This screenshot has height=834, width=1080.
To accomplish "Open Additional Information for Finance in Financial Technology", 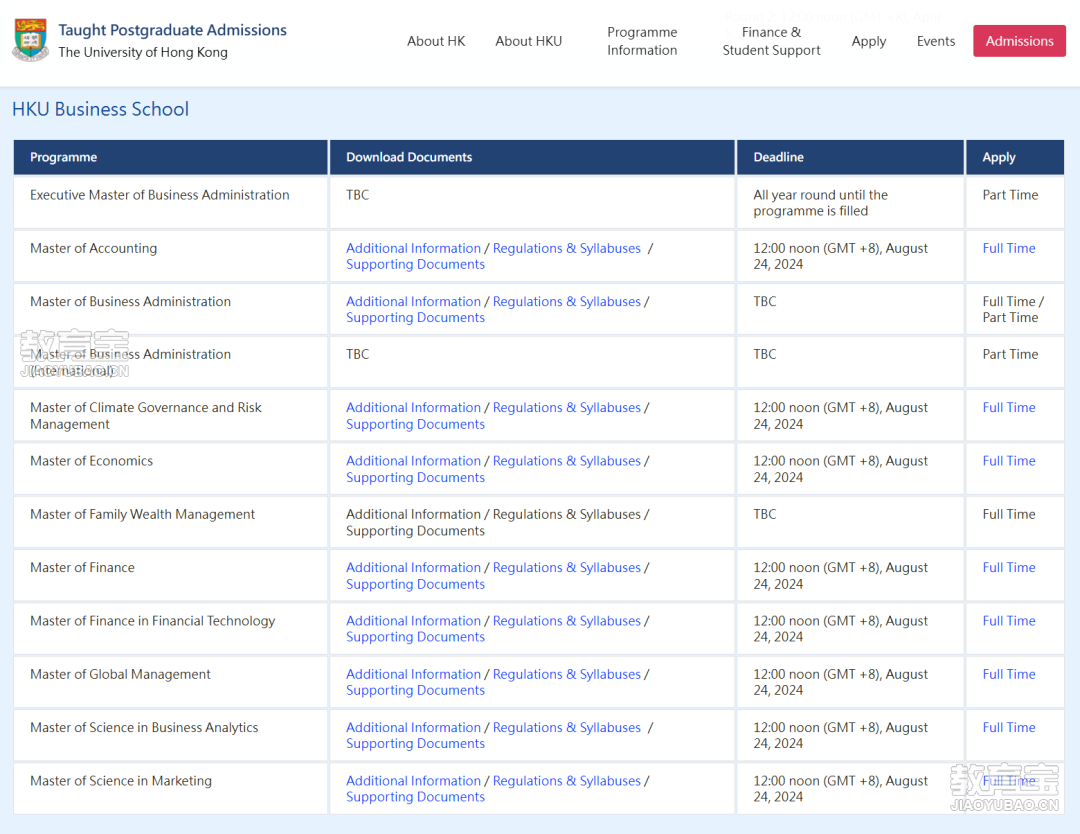I will pos(413,621).
